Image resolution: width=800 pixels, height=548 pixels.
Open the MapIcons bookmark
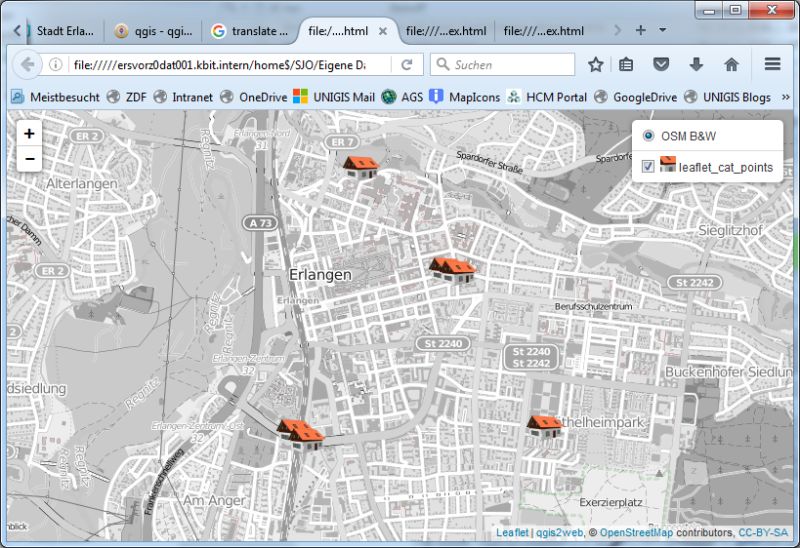[465, 97]
